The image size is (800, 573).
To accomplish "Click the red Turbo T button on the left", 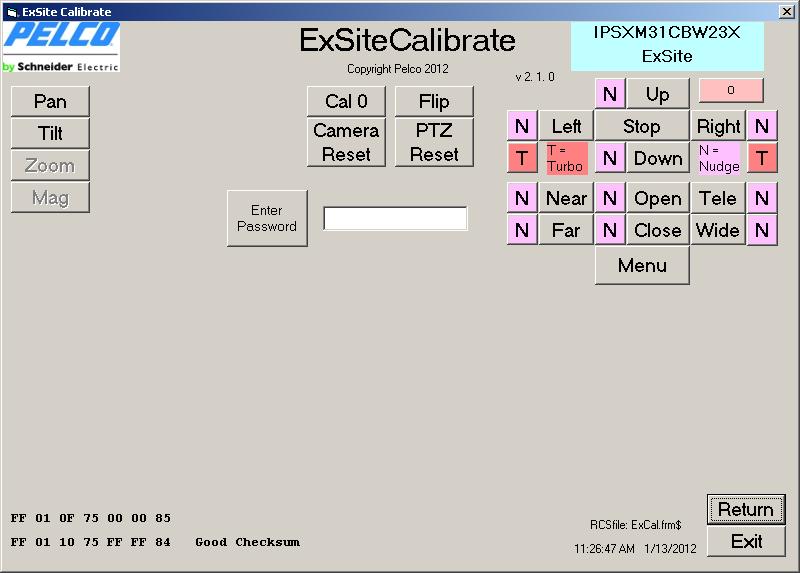I will [x=522, y=158].
